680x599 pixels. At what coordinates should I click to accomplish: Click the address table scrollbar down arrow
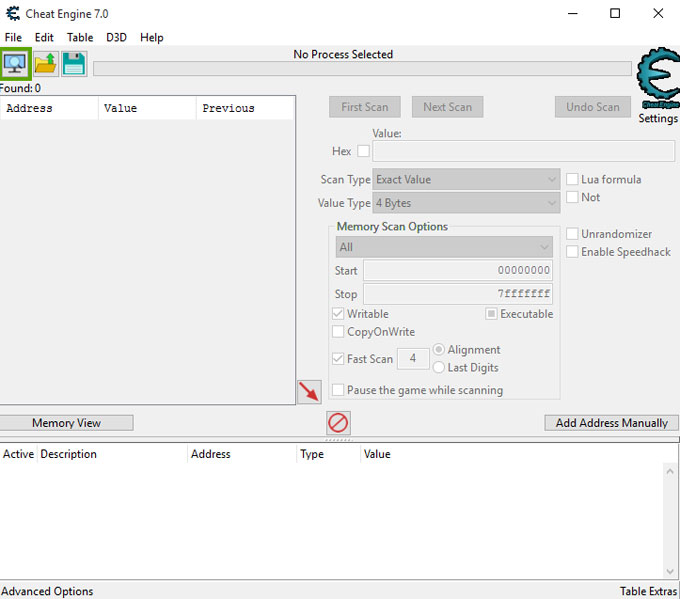(670, 571)
